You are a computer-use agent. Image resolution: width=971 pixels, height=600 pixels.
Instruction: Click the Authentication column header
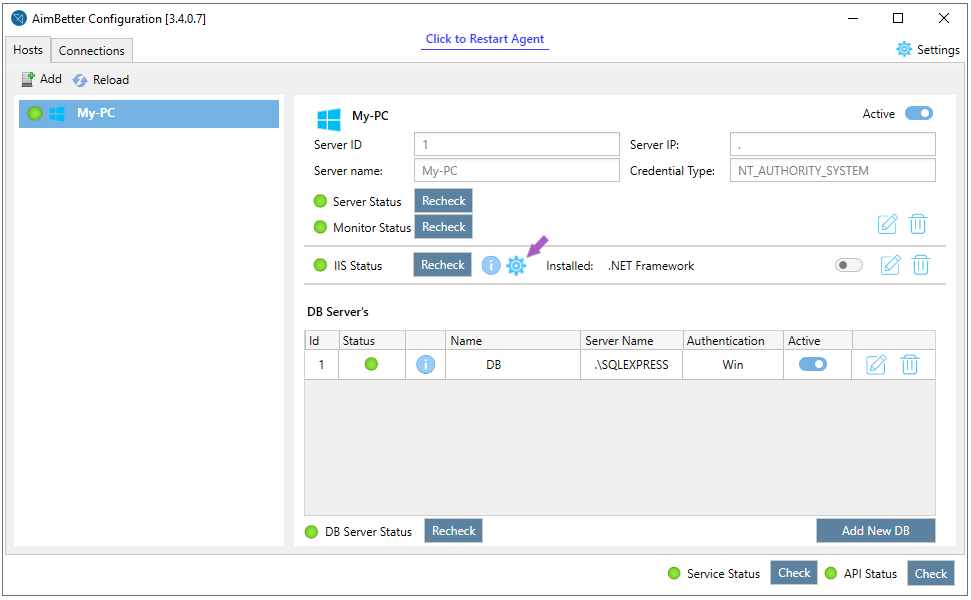point(733,341)
